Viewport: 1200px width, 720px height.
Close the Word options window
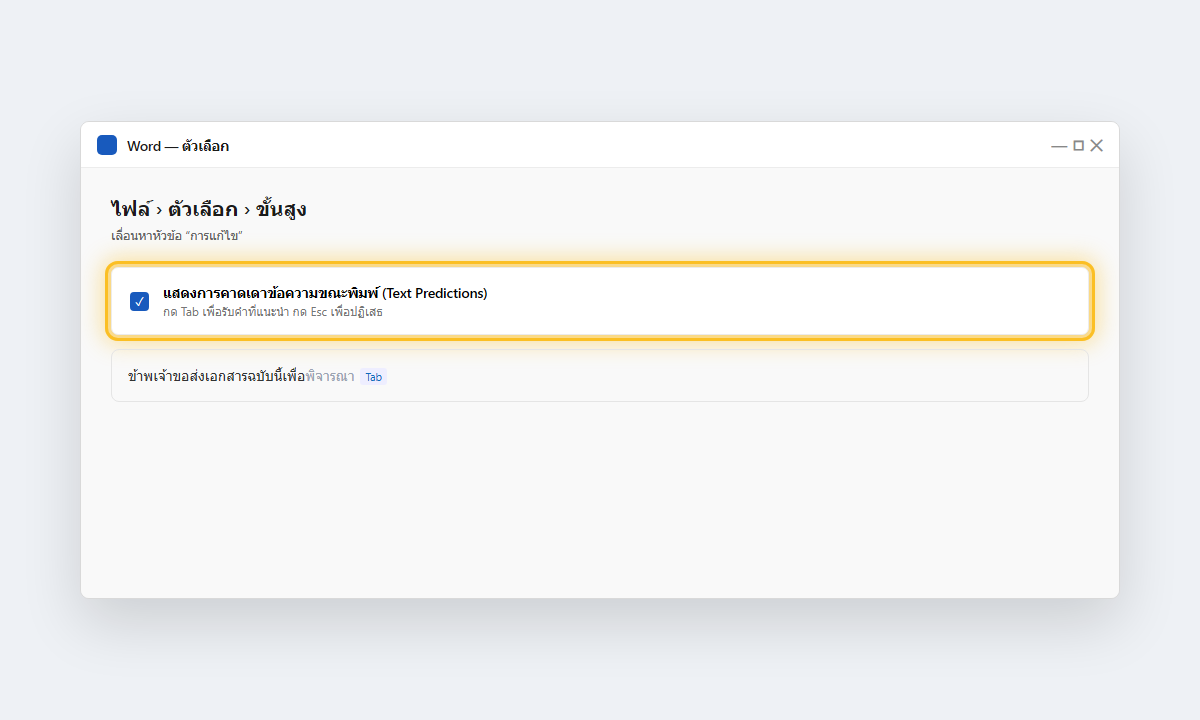coord(1096,146)
